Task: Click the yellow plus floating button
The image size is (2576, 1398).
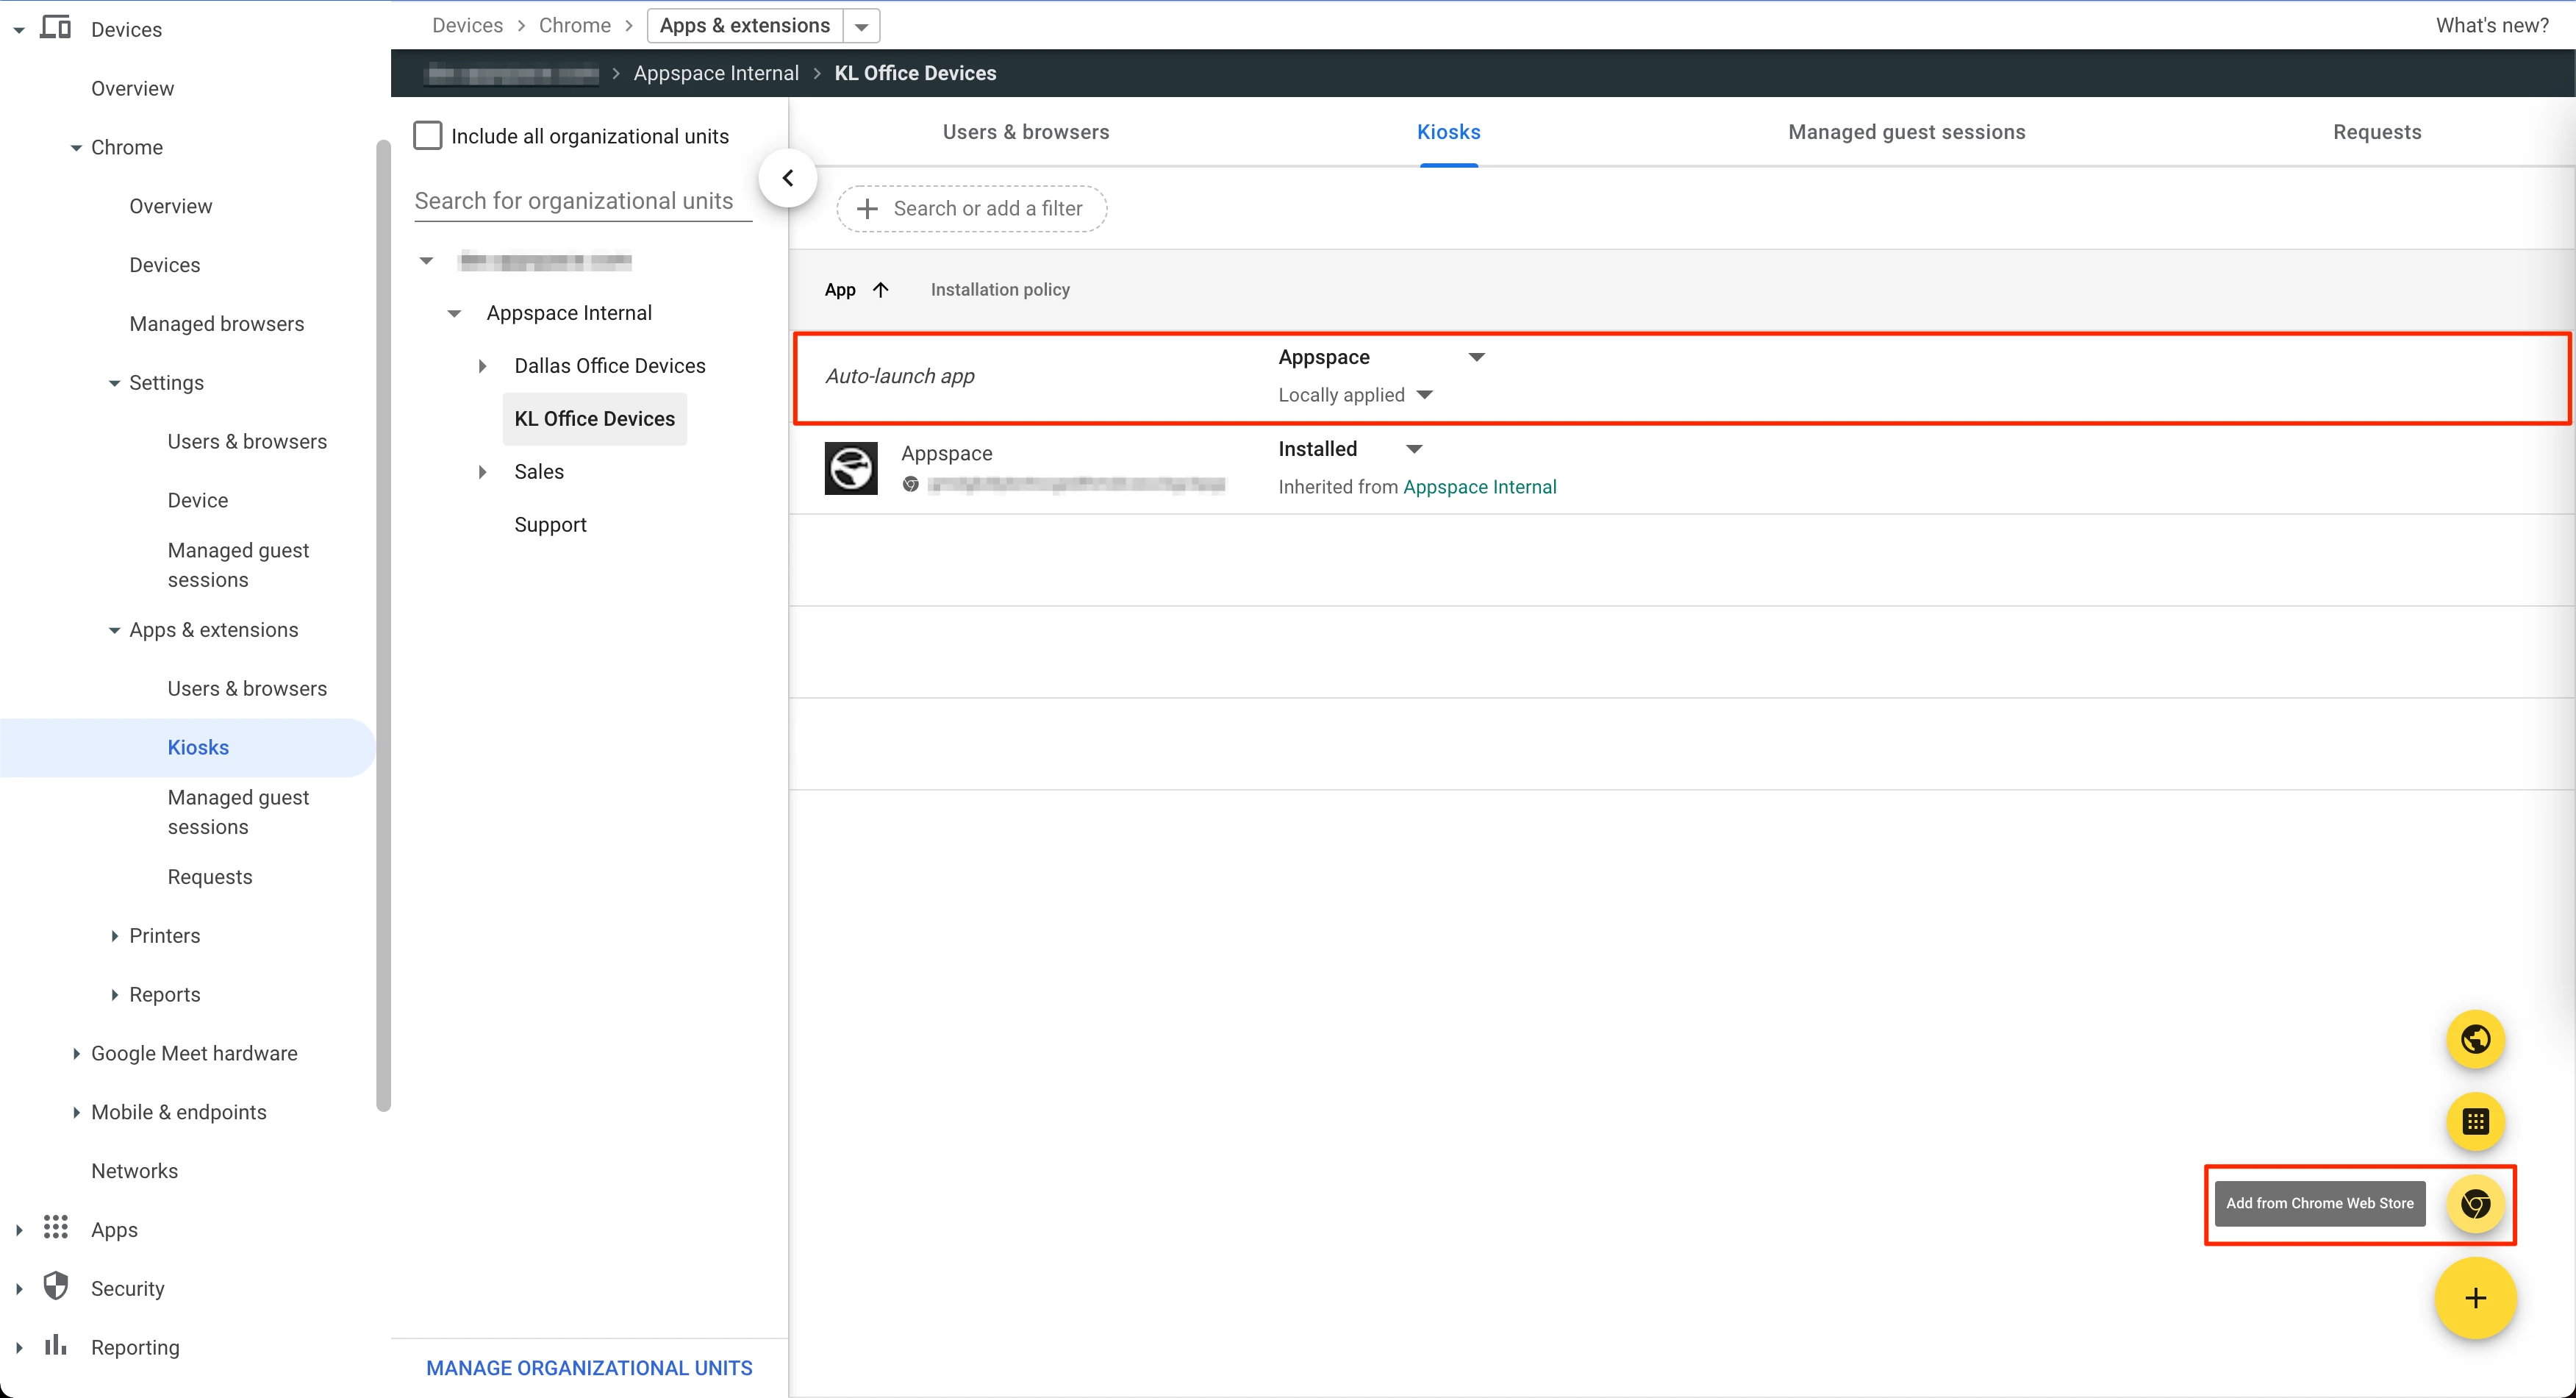Action: pos(2475,1298)
